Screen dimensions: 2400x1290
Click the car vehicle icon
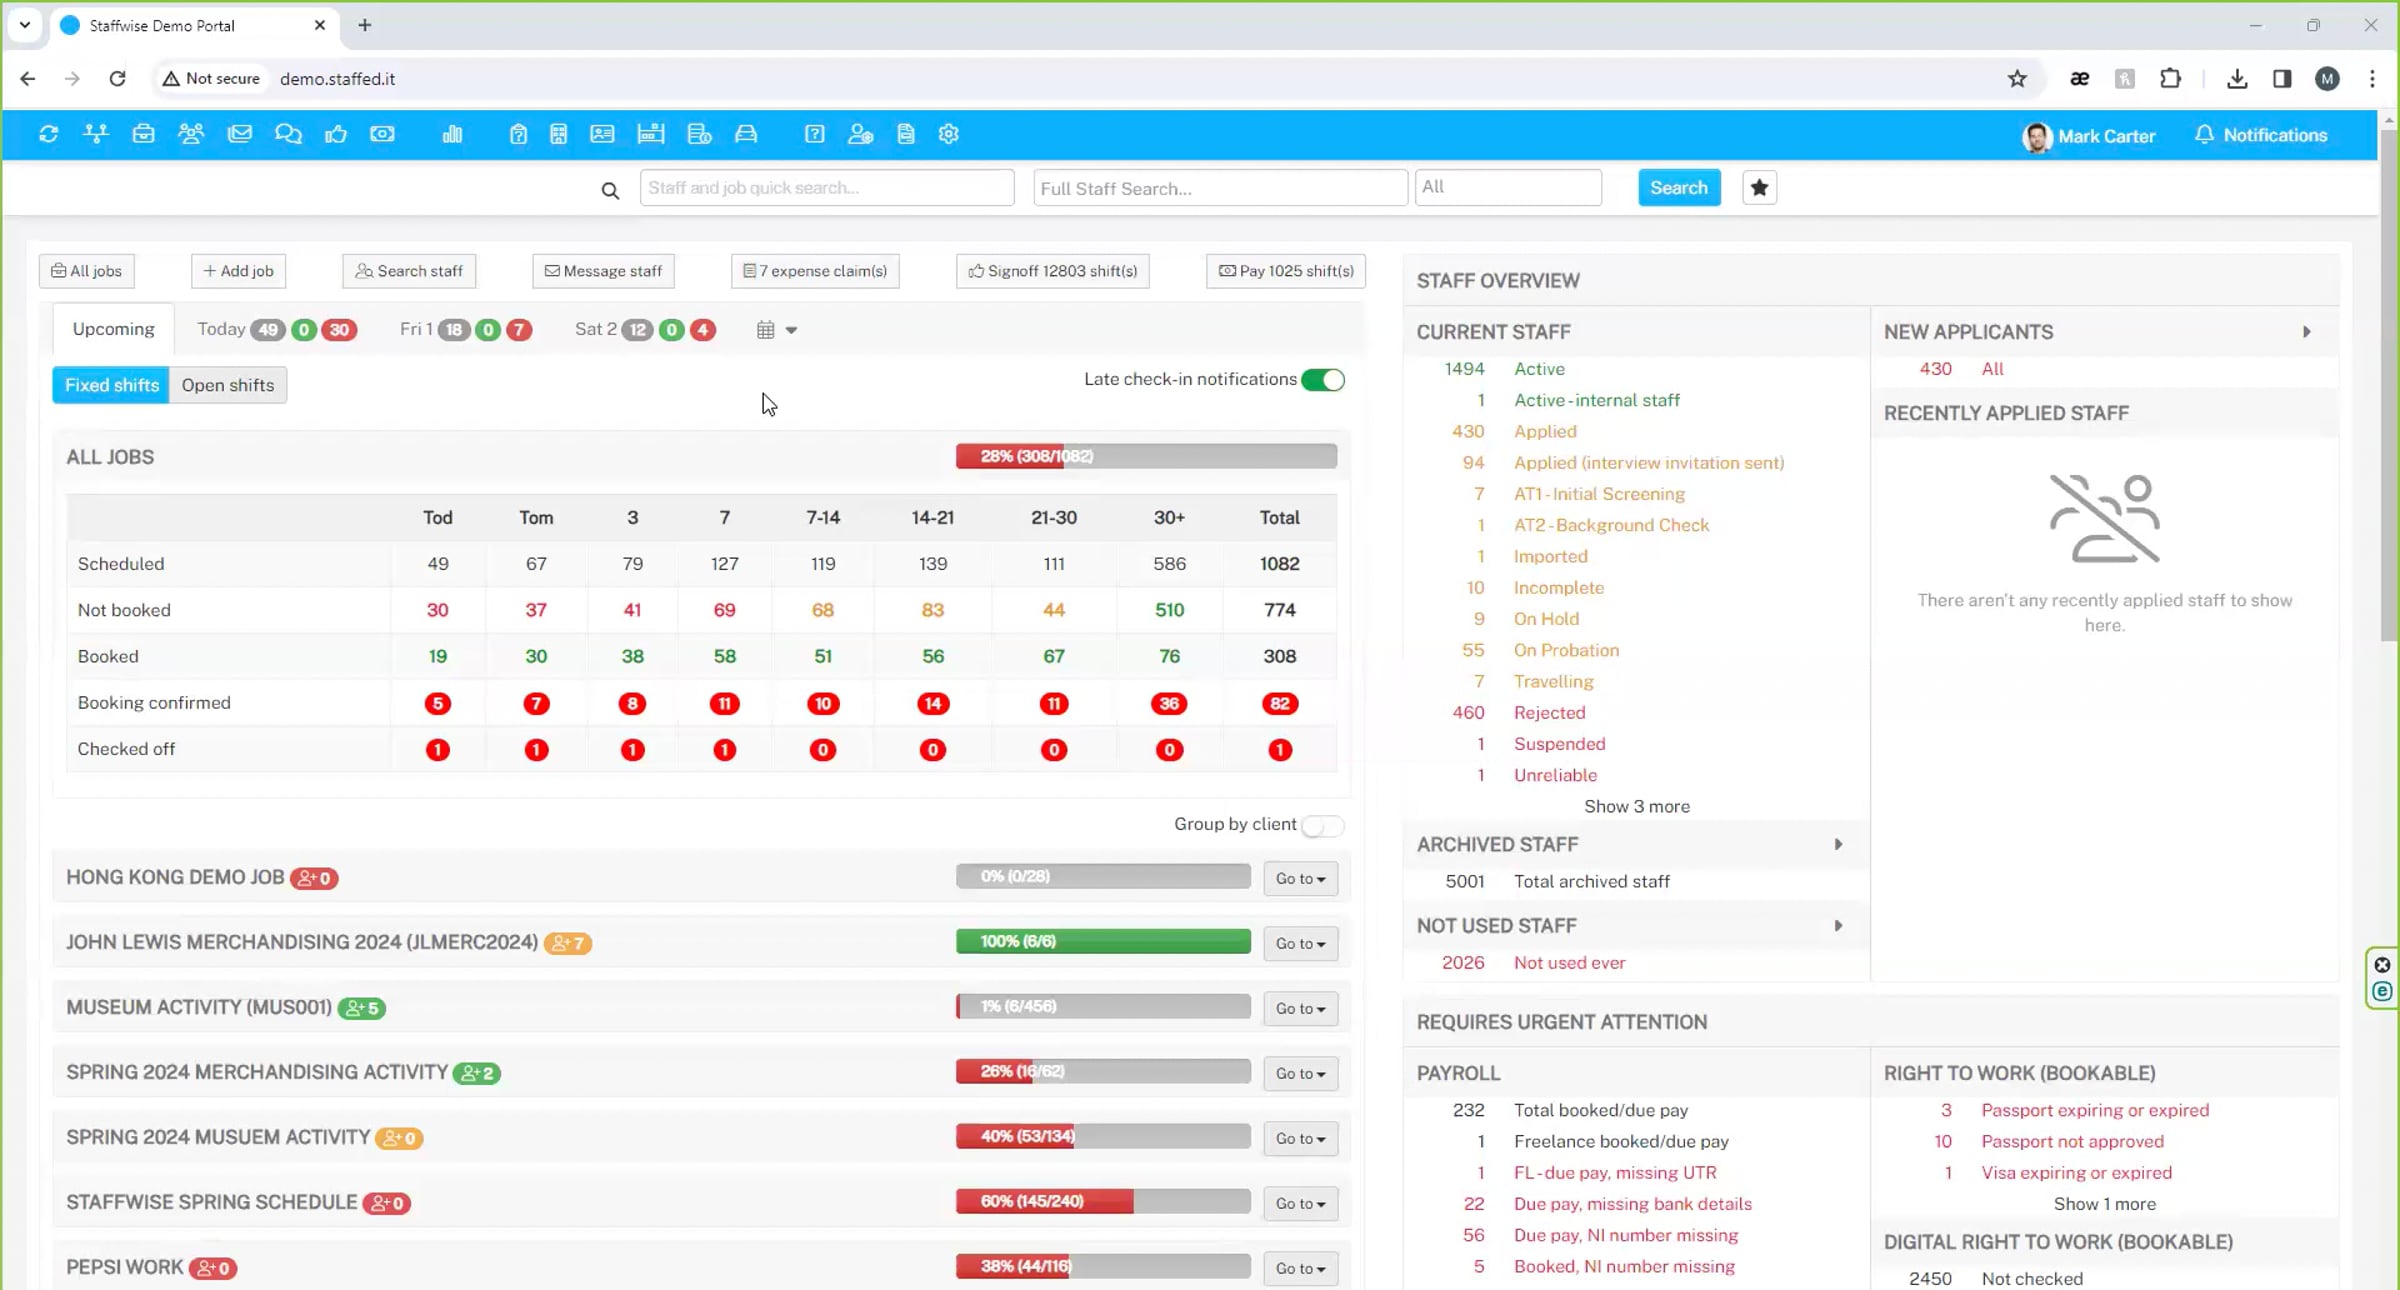point(746,134)
